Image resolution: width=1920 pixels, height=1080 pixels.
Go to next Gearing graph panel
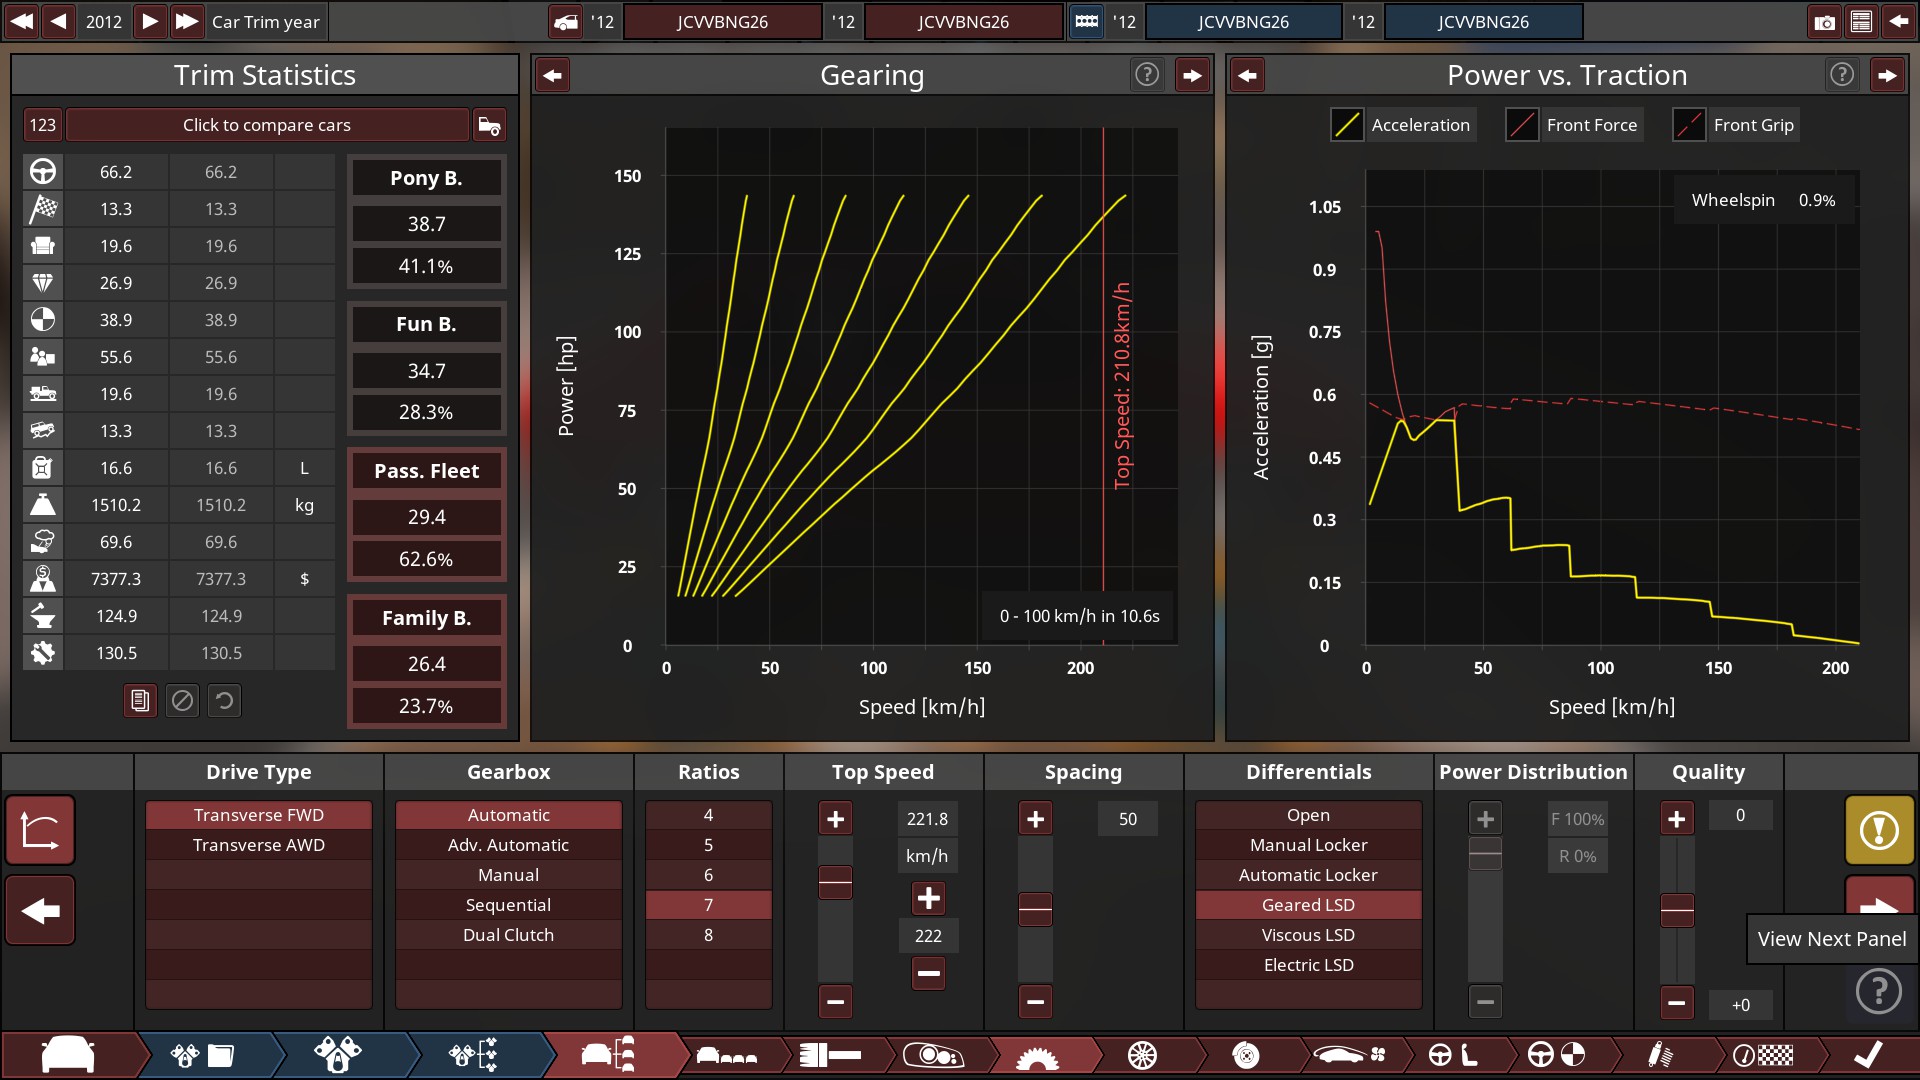1192,75
